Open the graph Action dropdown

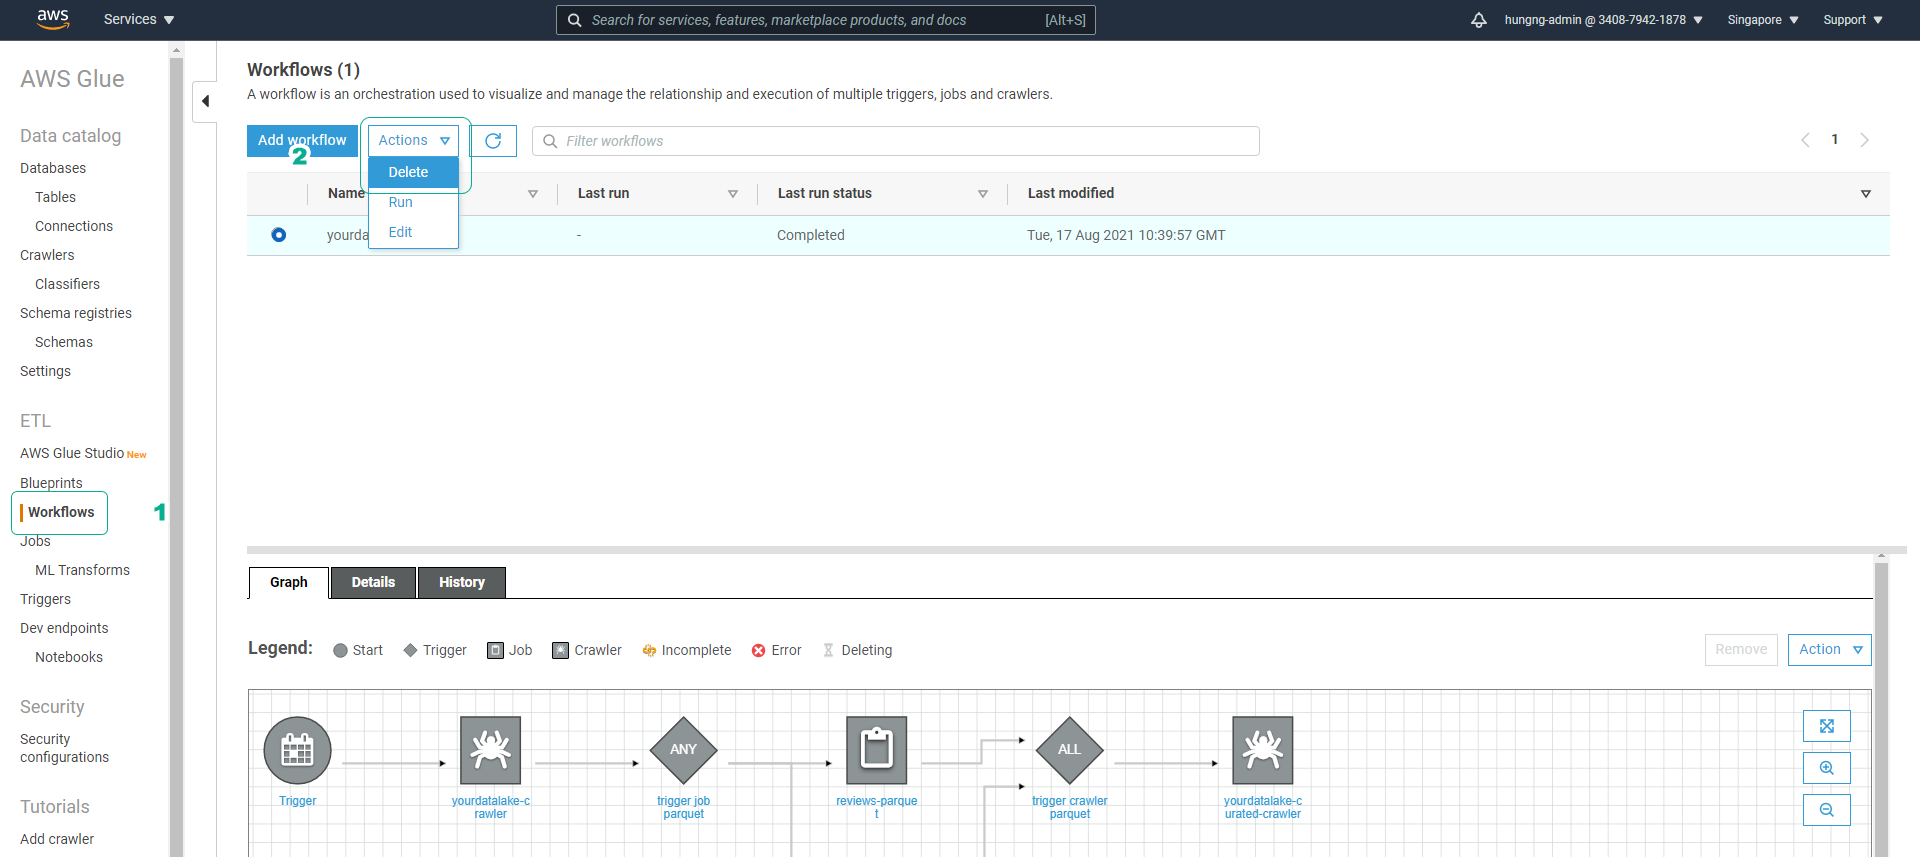point(1830,650)
